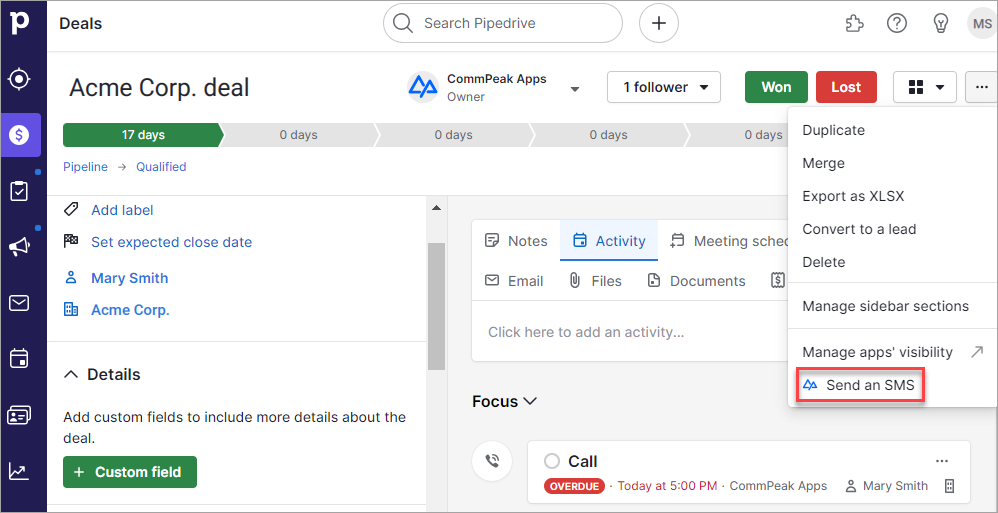Image resolution: width=998 pixels, height=513 pixels.
Task: Choose Send an SMS
Action: coord(859,385)
